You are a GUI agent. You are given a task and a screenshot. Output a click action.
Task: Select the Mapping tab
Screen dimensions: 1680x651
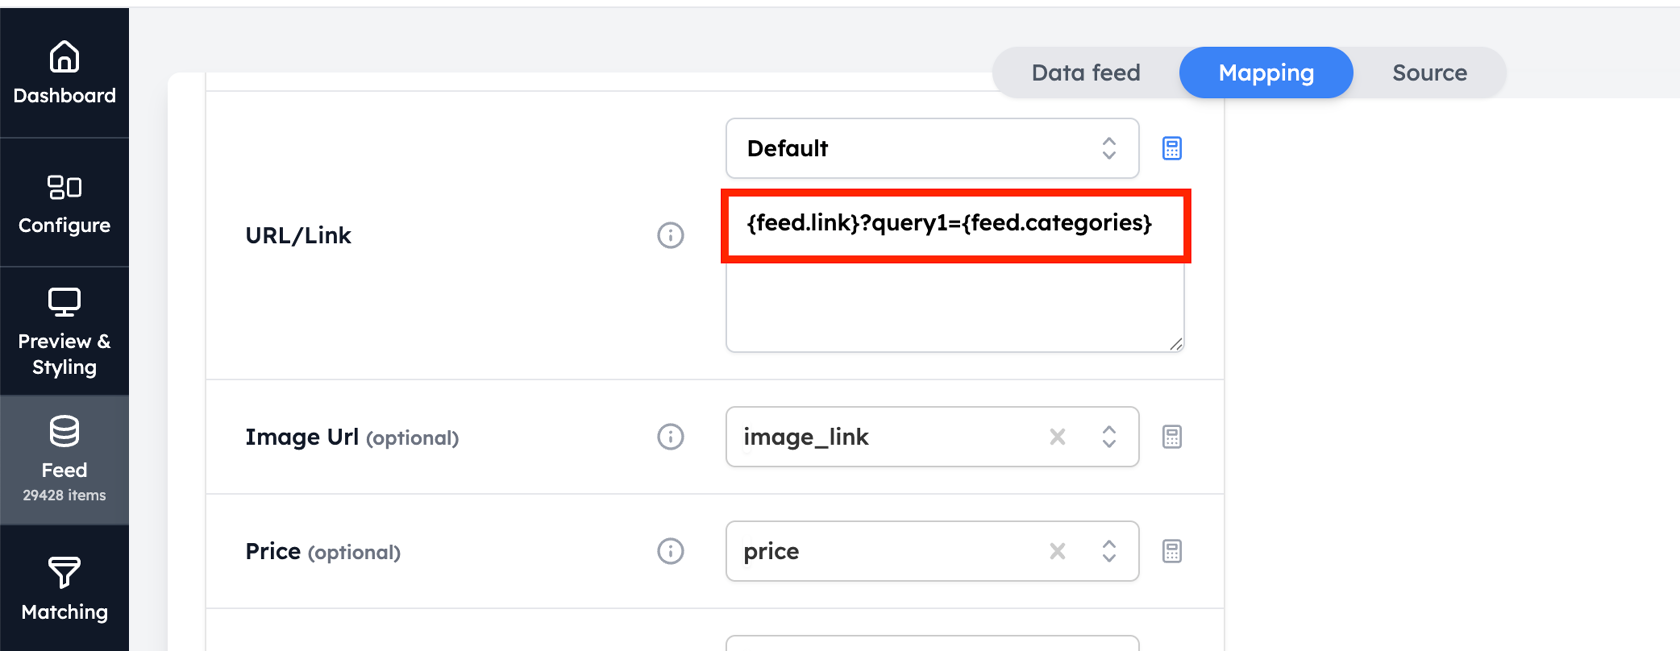(1266, 73)
